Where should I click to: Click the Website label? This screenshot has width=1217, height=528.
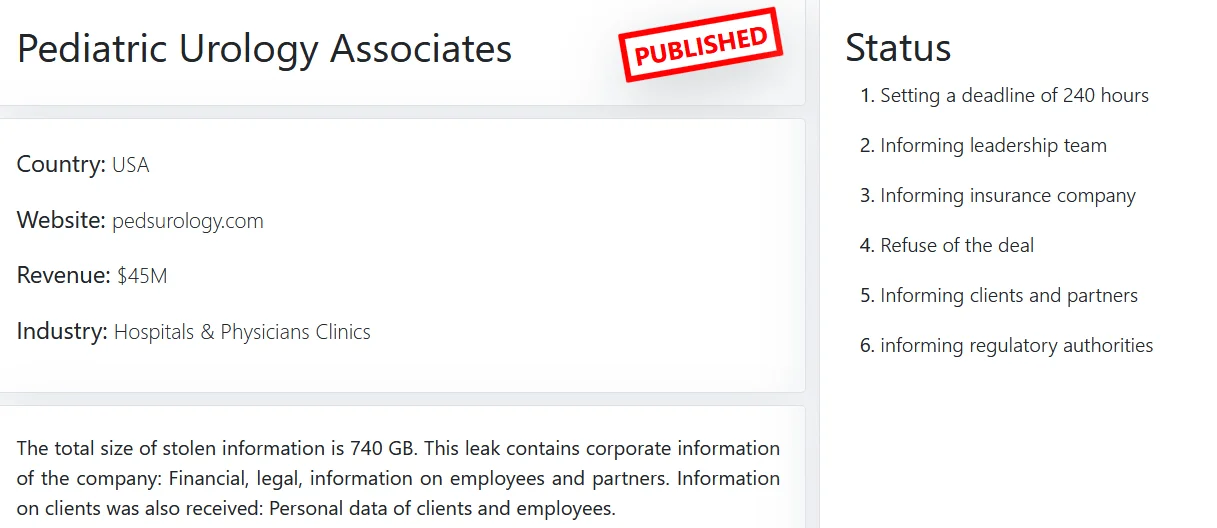pyautogui.click(x=61, y=220)
